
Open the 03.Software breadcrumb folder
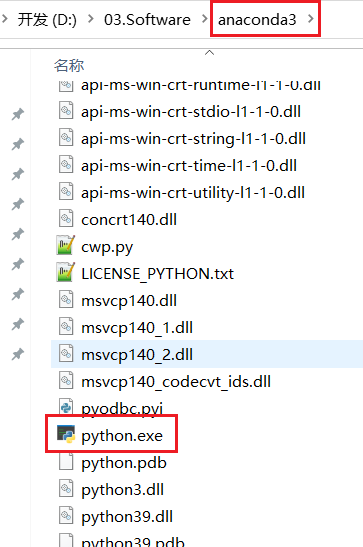(x=147, y=20)
